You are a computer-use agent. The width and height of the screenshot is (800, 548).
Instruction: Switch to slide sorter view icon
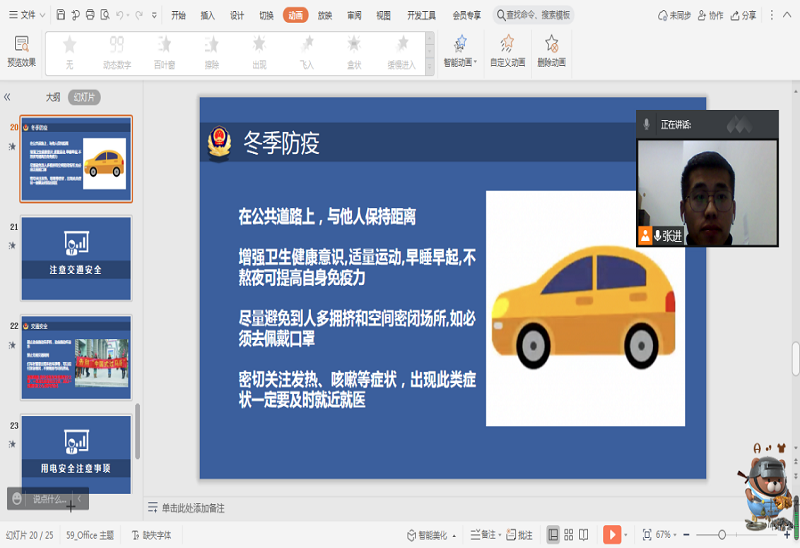coord(568,535)
